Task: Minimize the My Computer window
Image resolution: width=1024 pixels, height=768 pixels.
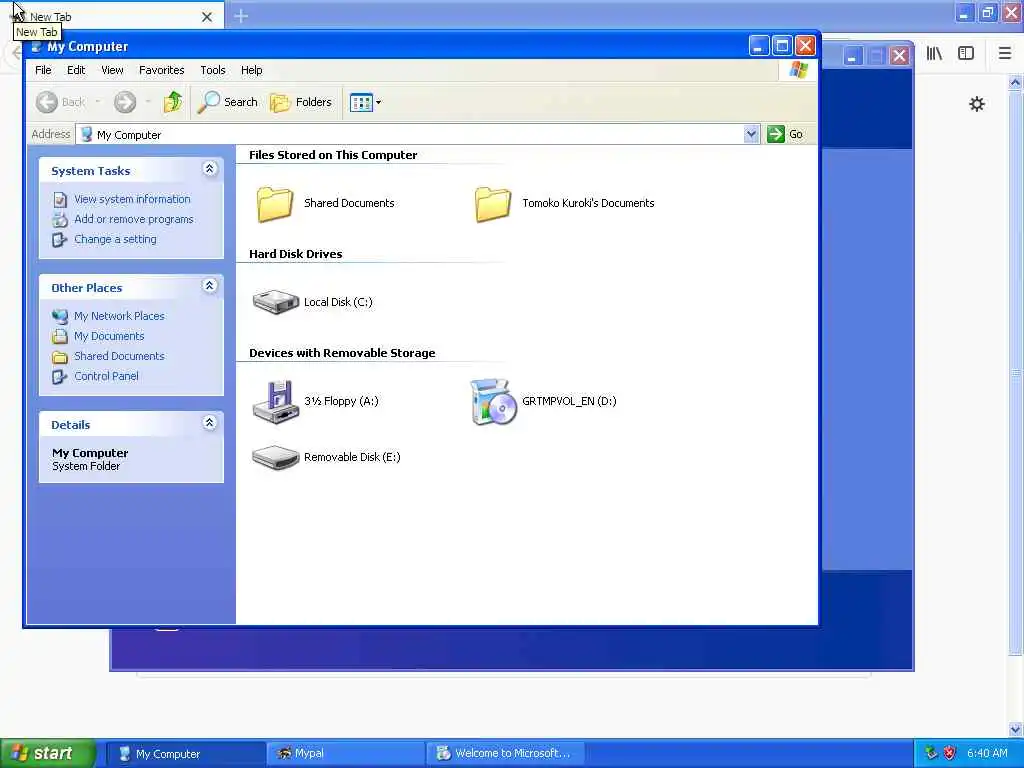Action: pyautogui.click(x=758, y=46)
